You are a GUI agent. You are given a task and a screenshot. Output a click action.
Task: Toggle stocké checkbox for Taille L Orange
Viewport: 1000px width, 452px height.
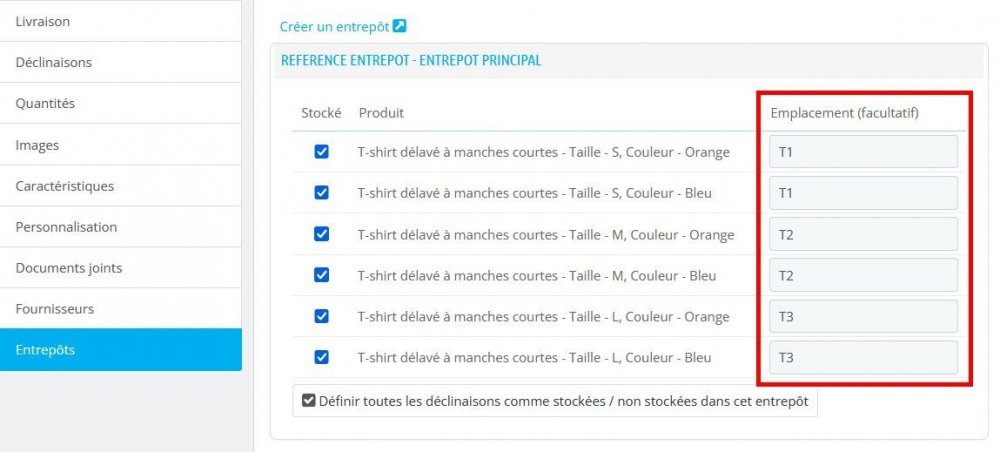[321, 316]
